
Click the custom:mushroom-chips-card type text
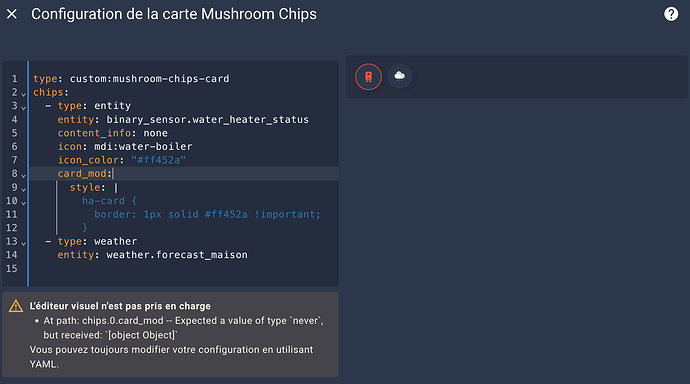pyautogui.click(x=150, y=79)
